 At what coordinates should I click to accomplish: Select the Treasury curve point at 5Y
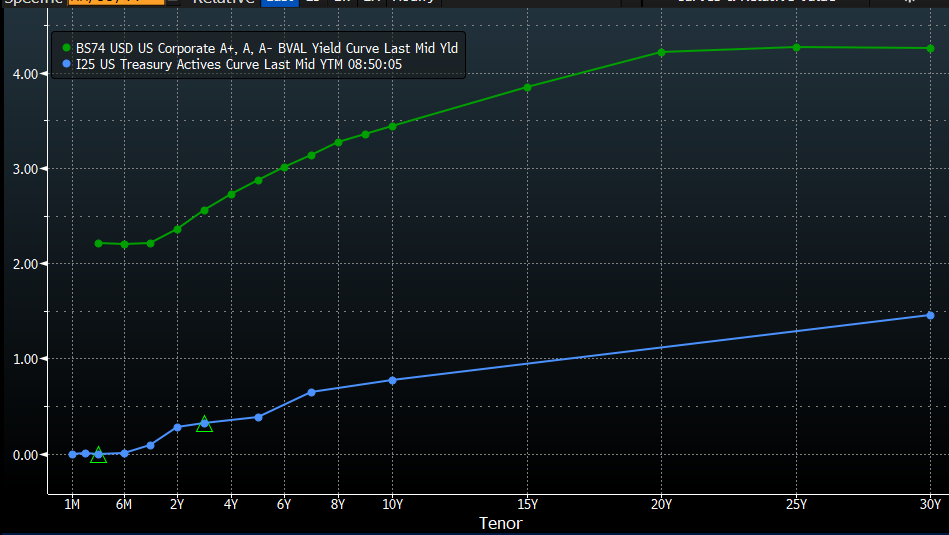[x=258, y=417]
